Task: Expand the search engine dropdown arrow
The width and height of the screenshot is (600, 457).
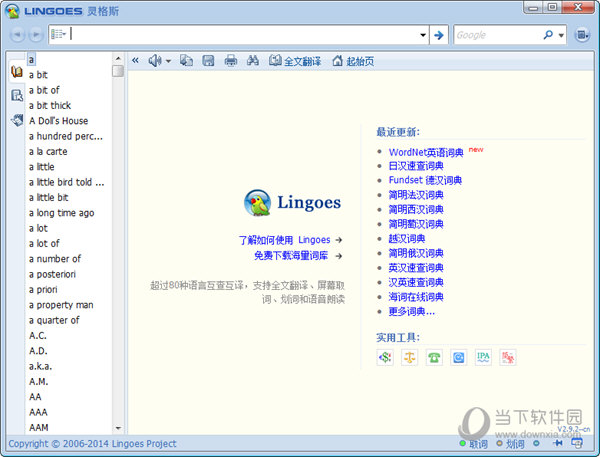Action: coord(561,35)
